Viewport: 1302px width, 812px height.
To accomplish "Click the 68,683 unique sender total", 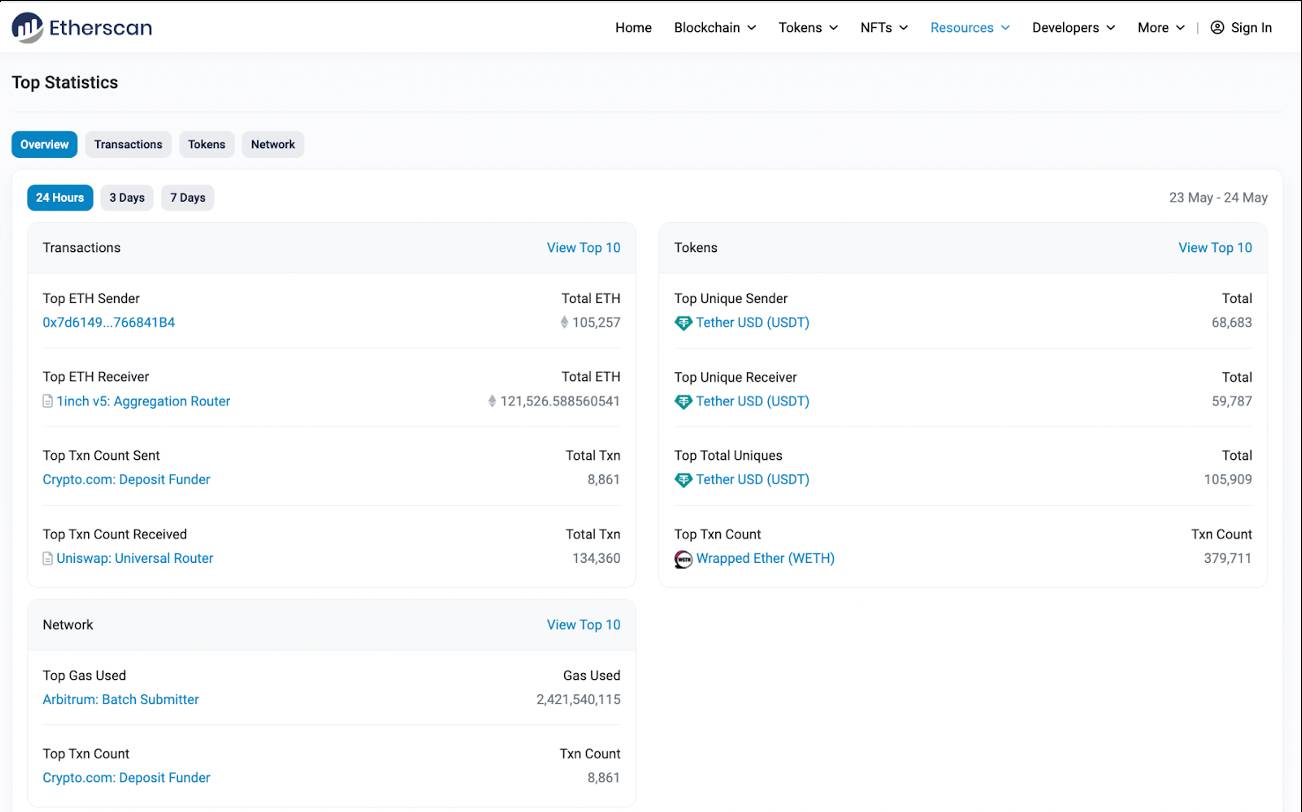I will [x=1231, y=323].
